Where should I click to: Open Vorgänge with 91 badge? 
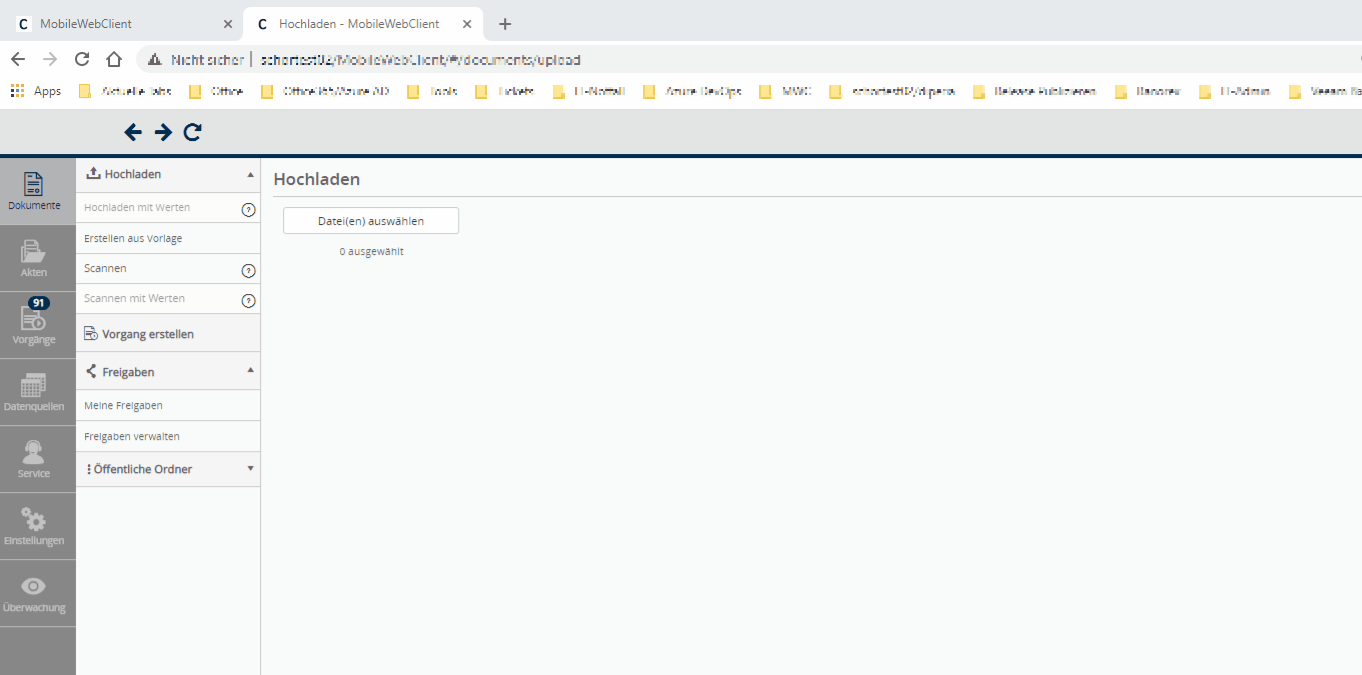[34, 324]
